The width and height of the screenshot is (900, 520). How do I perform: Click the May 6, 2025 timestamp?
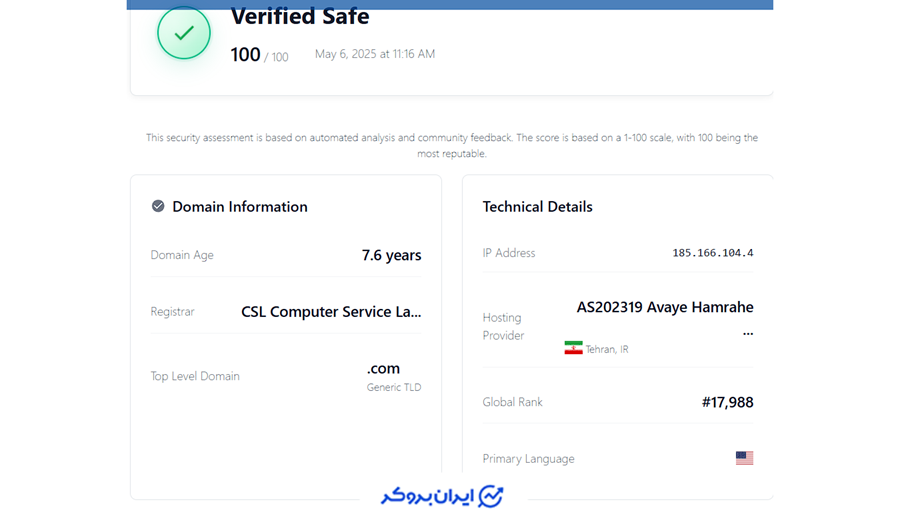click(x=375, y=54)
